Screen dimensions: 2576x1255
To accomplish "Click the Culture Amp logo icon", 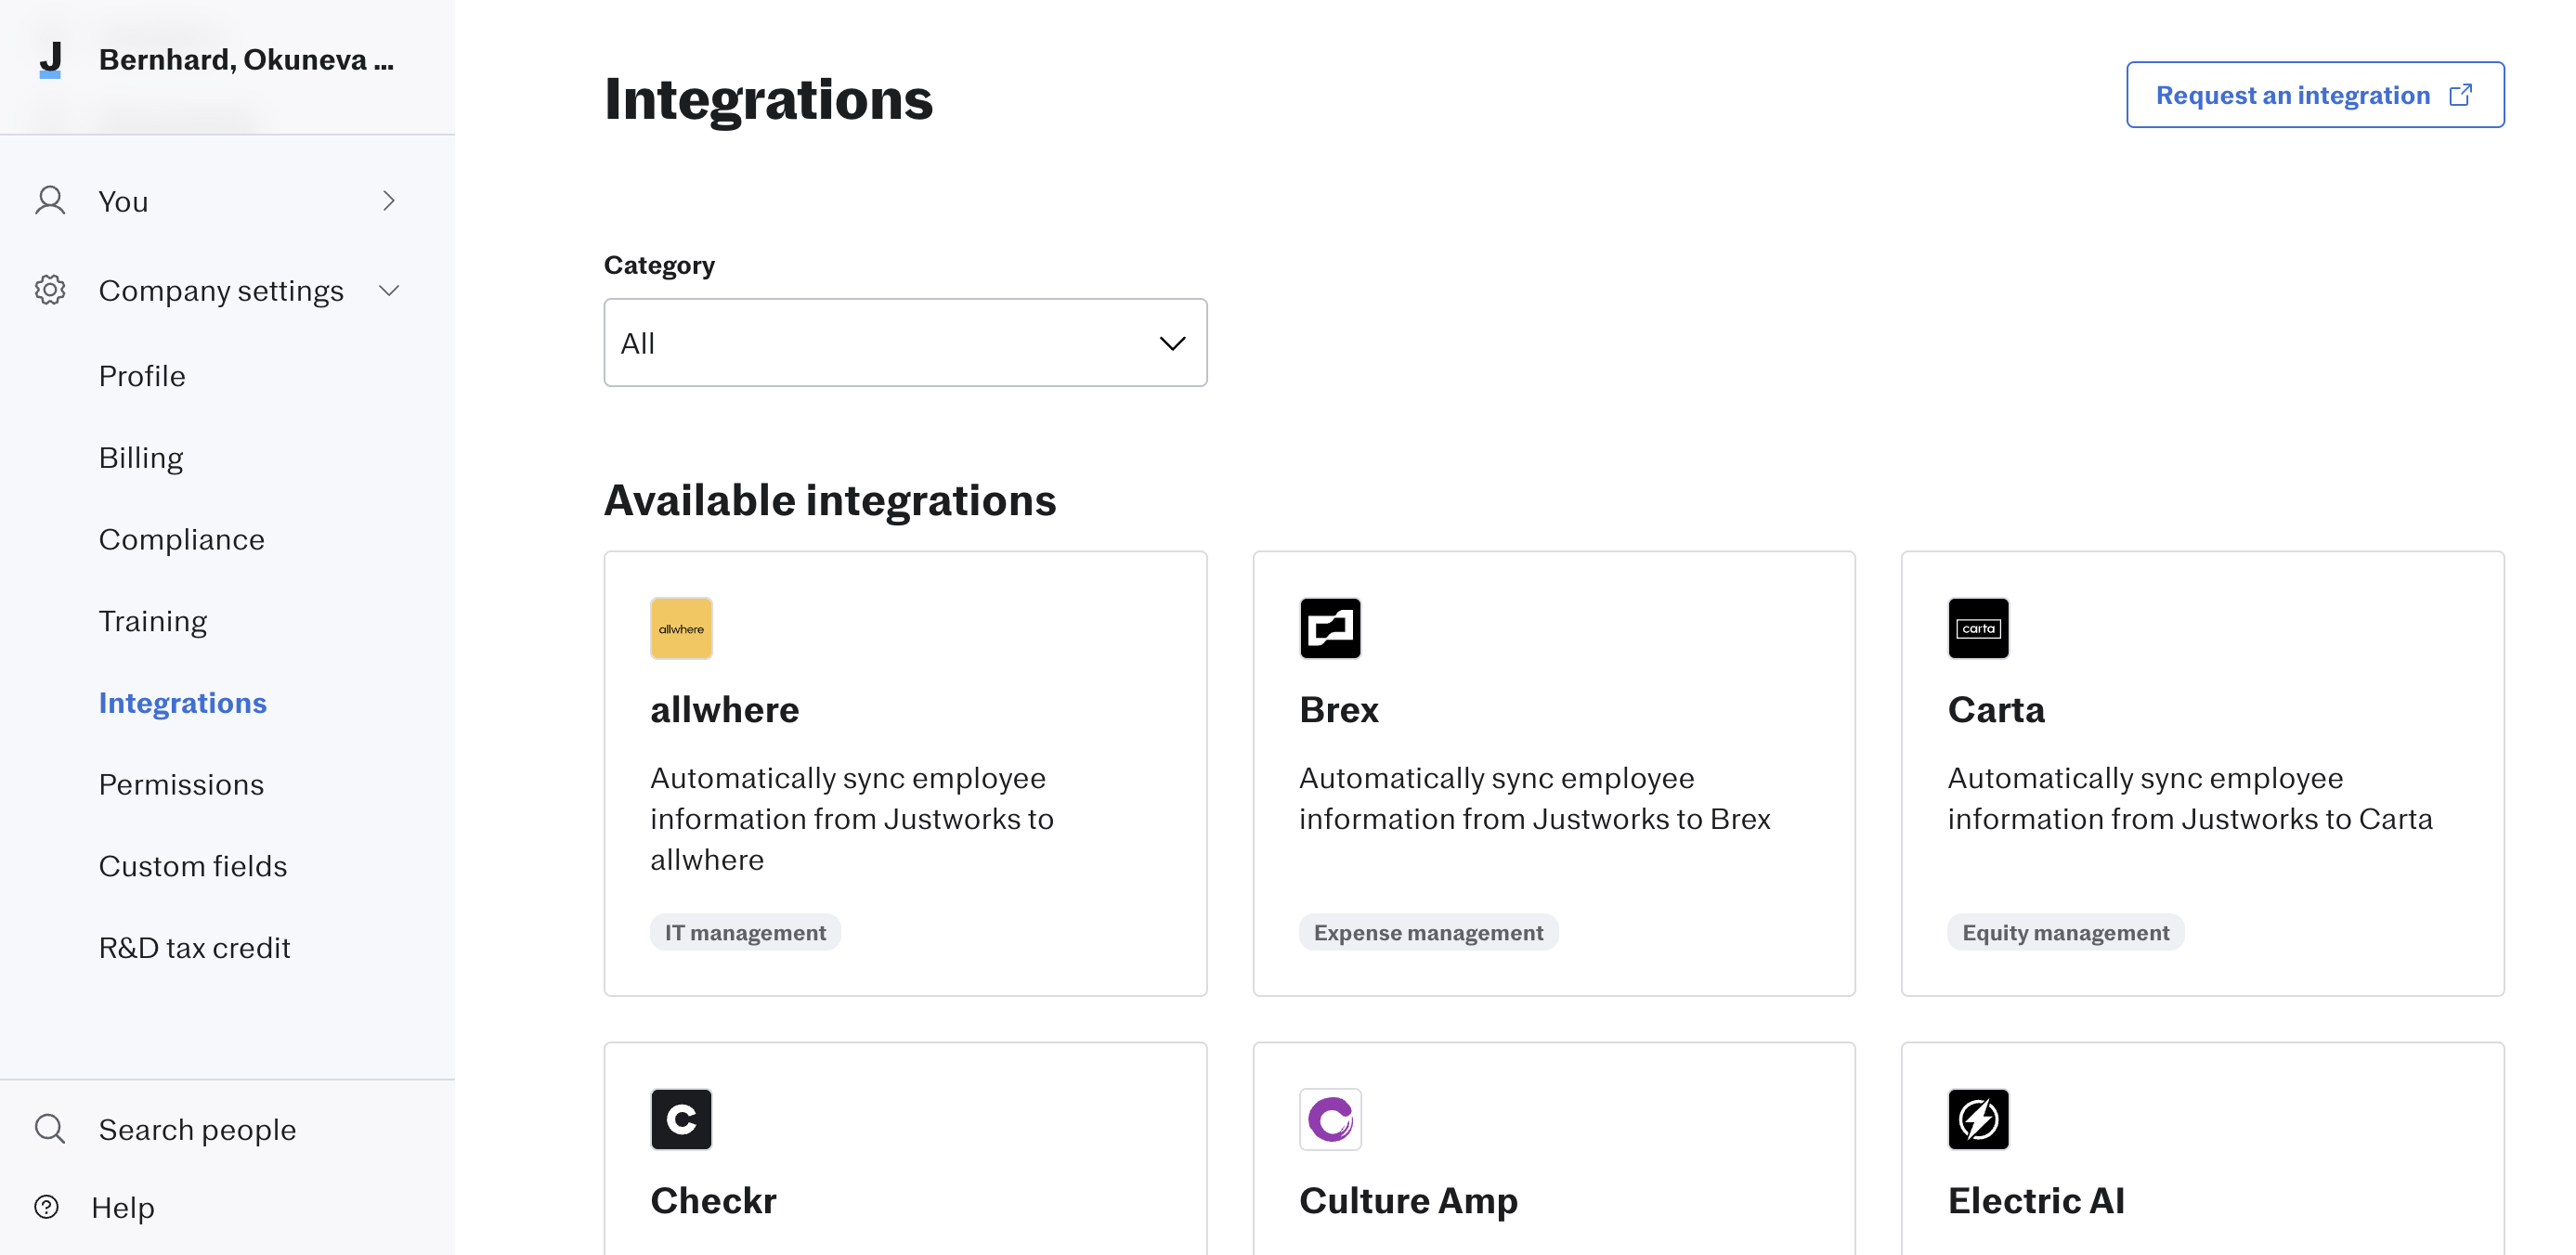I will point(1330,1119).
